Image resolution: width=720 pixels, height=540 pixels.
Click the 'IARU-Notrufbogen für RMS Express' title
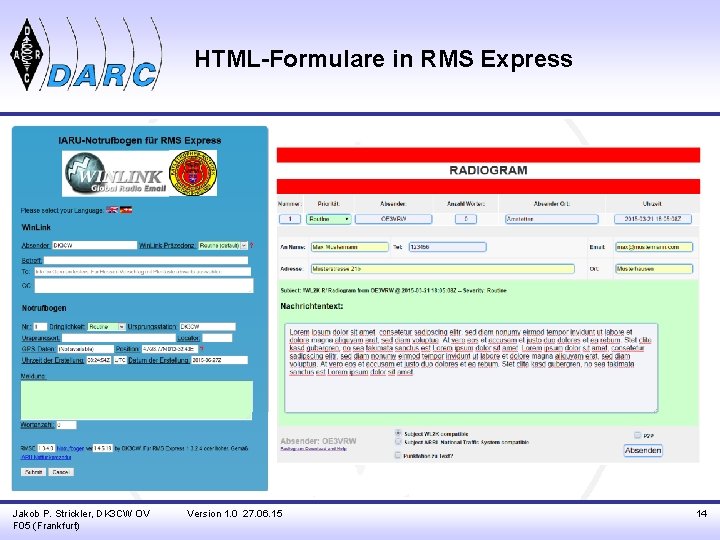[x=140, y=141]
